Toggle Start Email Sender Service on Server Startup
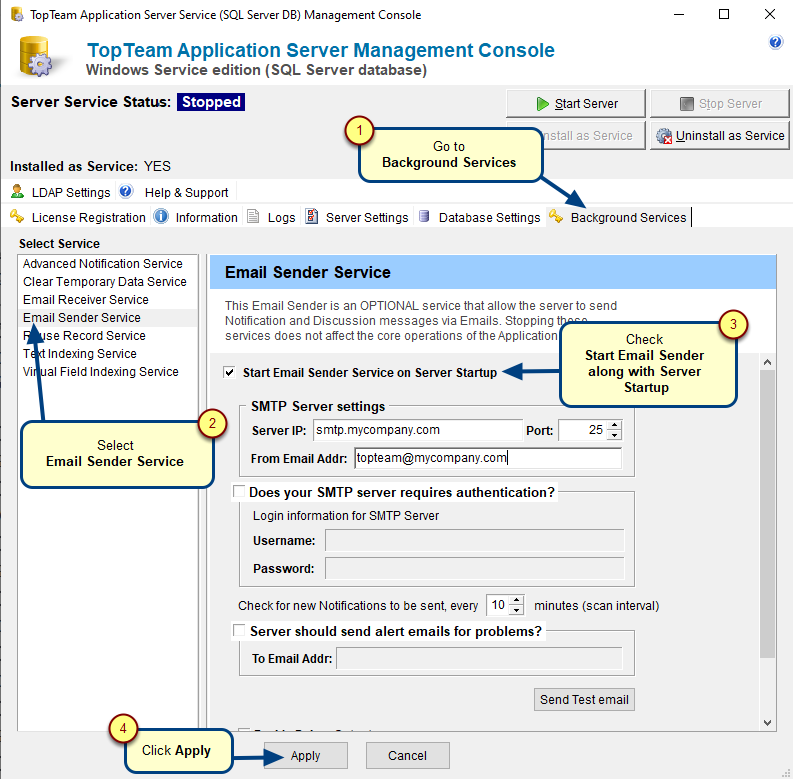 pos(229,373)
